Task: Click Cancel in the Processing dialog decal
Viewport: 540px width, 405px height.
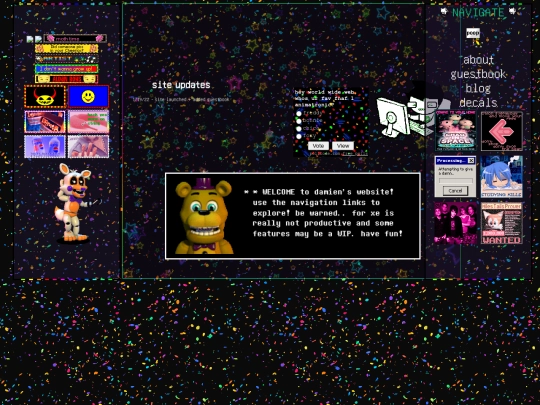Action: click(x=455, y=191)
